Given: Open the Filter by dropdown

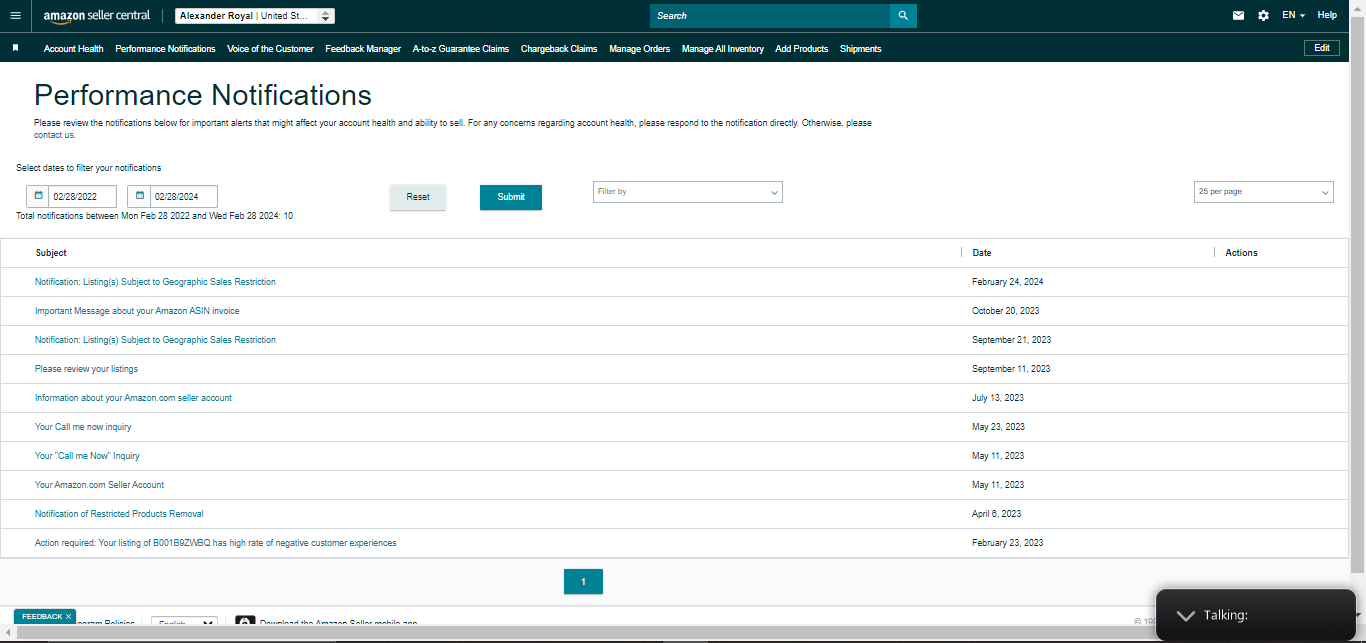Looking at the screenshot, I should (688, 192).
